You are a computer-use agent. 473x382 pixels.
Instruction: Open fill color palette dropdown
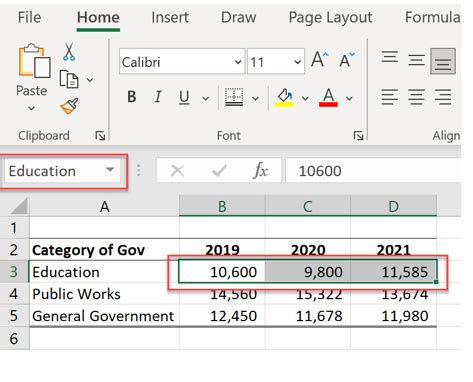point(305,98)
